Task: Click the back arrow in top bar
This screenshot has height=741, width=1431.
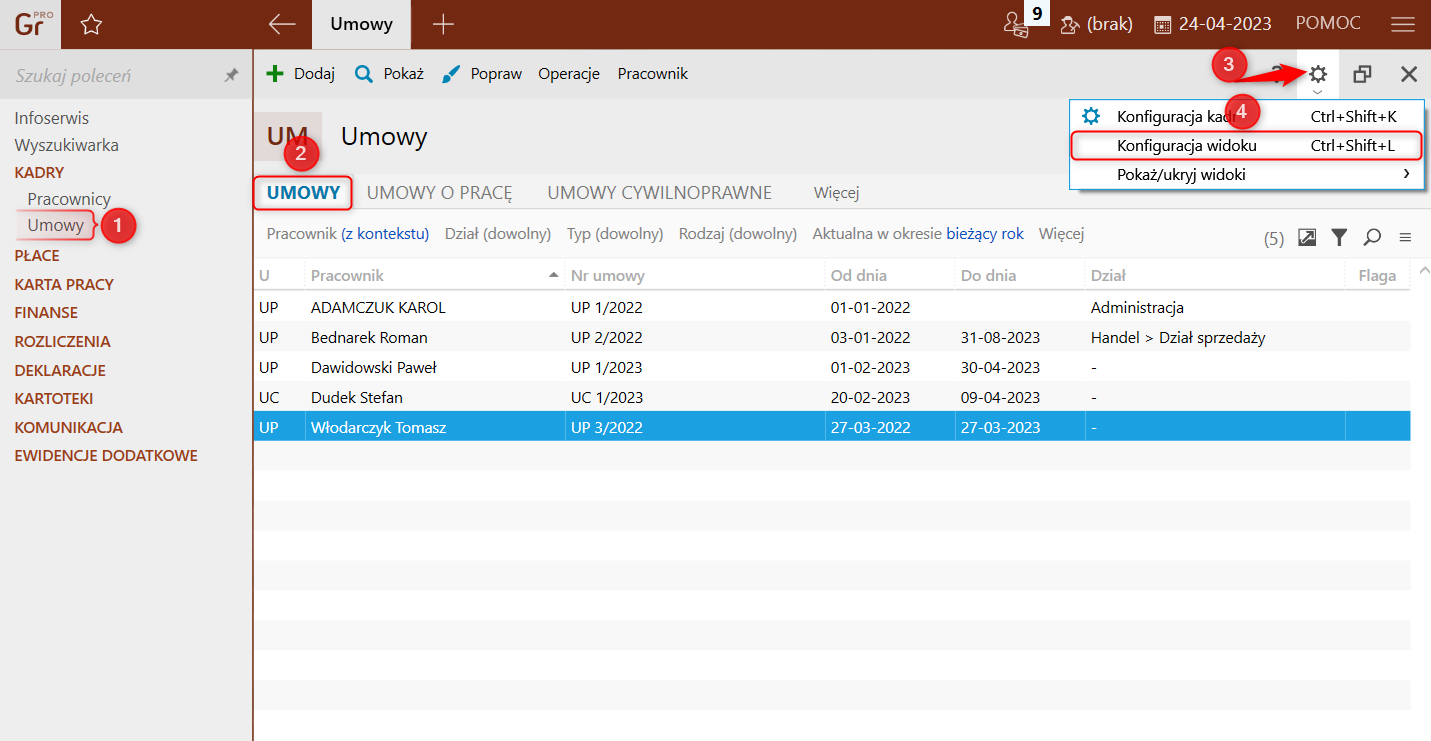Action: pos(282,24)
